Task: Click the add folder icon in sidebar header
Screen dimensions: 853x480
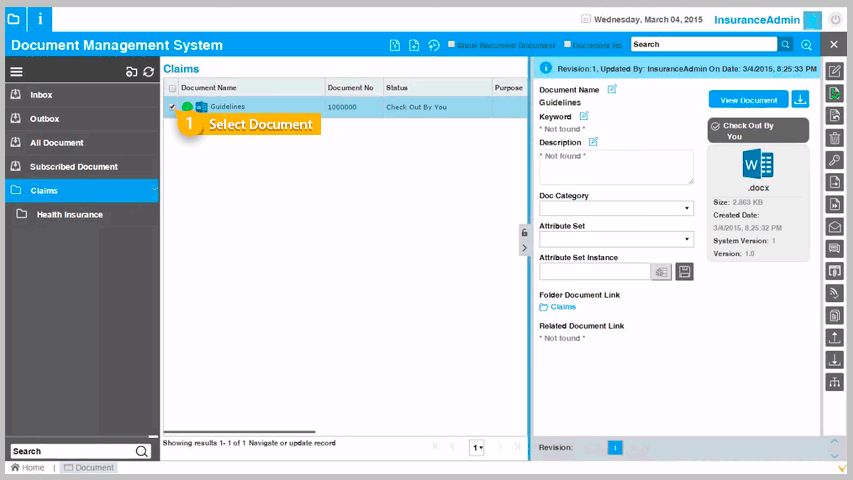Action: coord(131,72)
